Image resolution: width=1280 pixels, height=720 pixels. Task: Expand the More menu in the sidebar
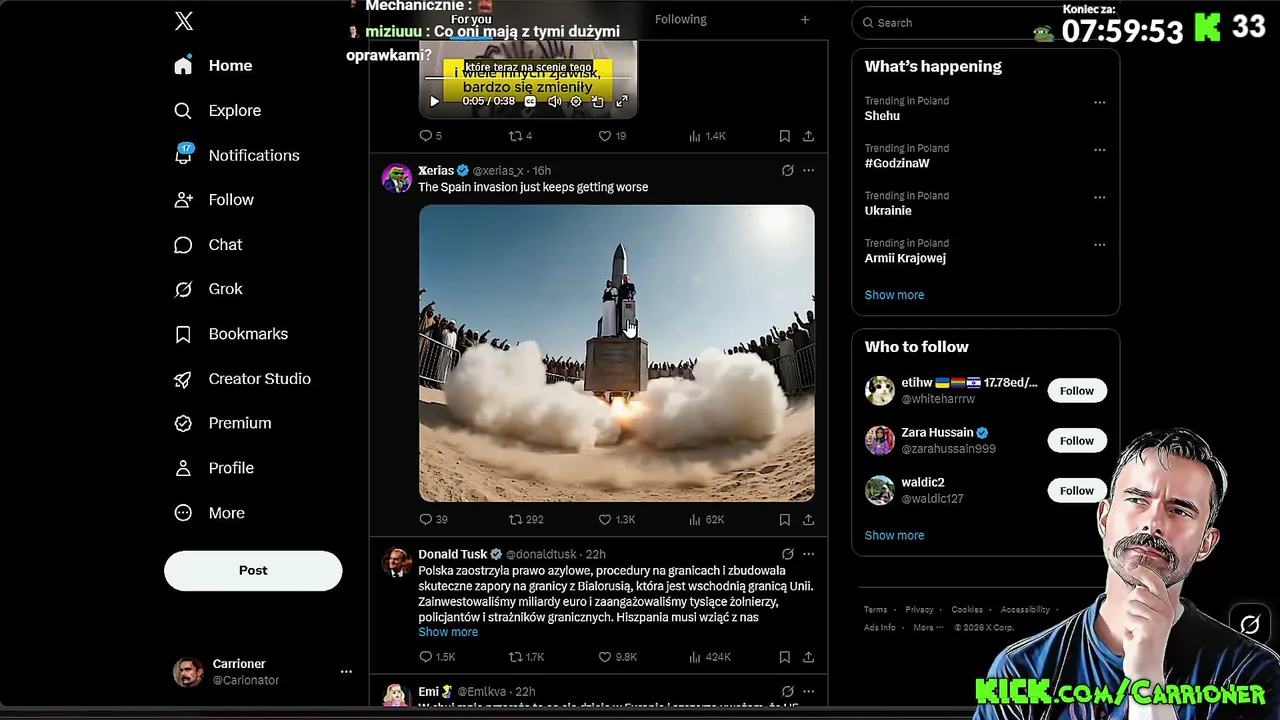pyautogui.click(x=208, y=513)
